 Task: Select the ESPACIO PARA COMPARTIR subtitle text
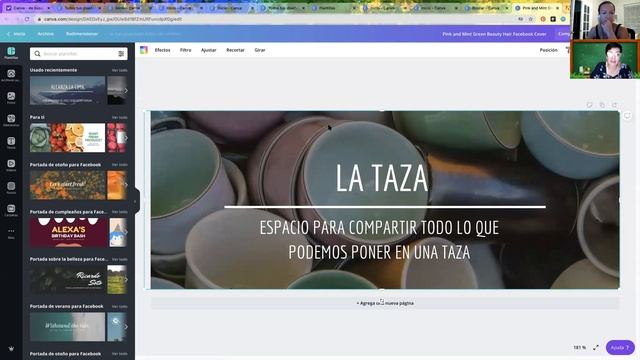pos(379,240)
